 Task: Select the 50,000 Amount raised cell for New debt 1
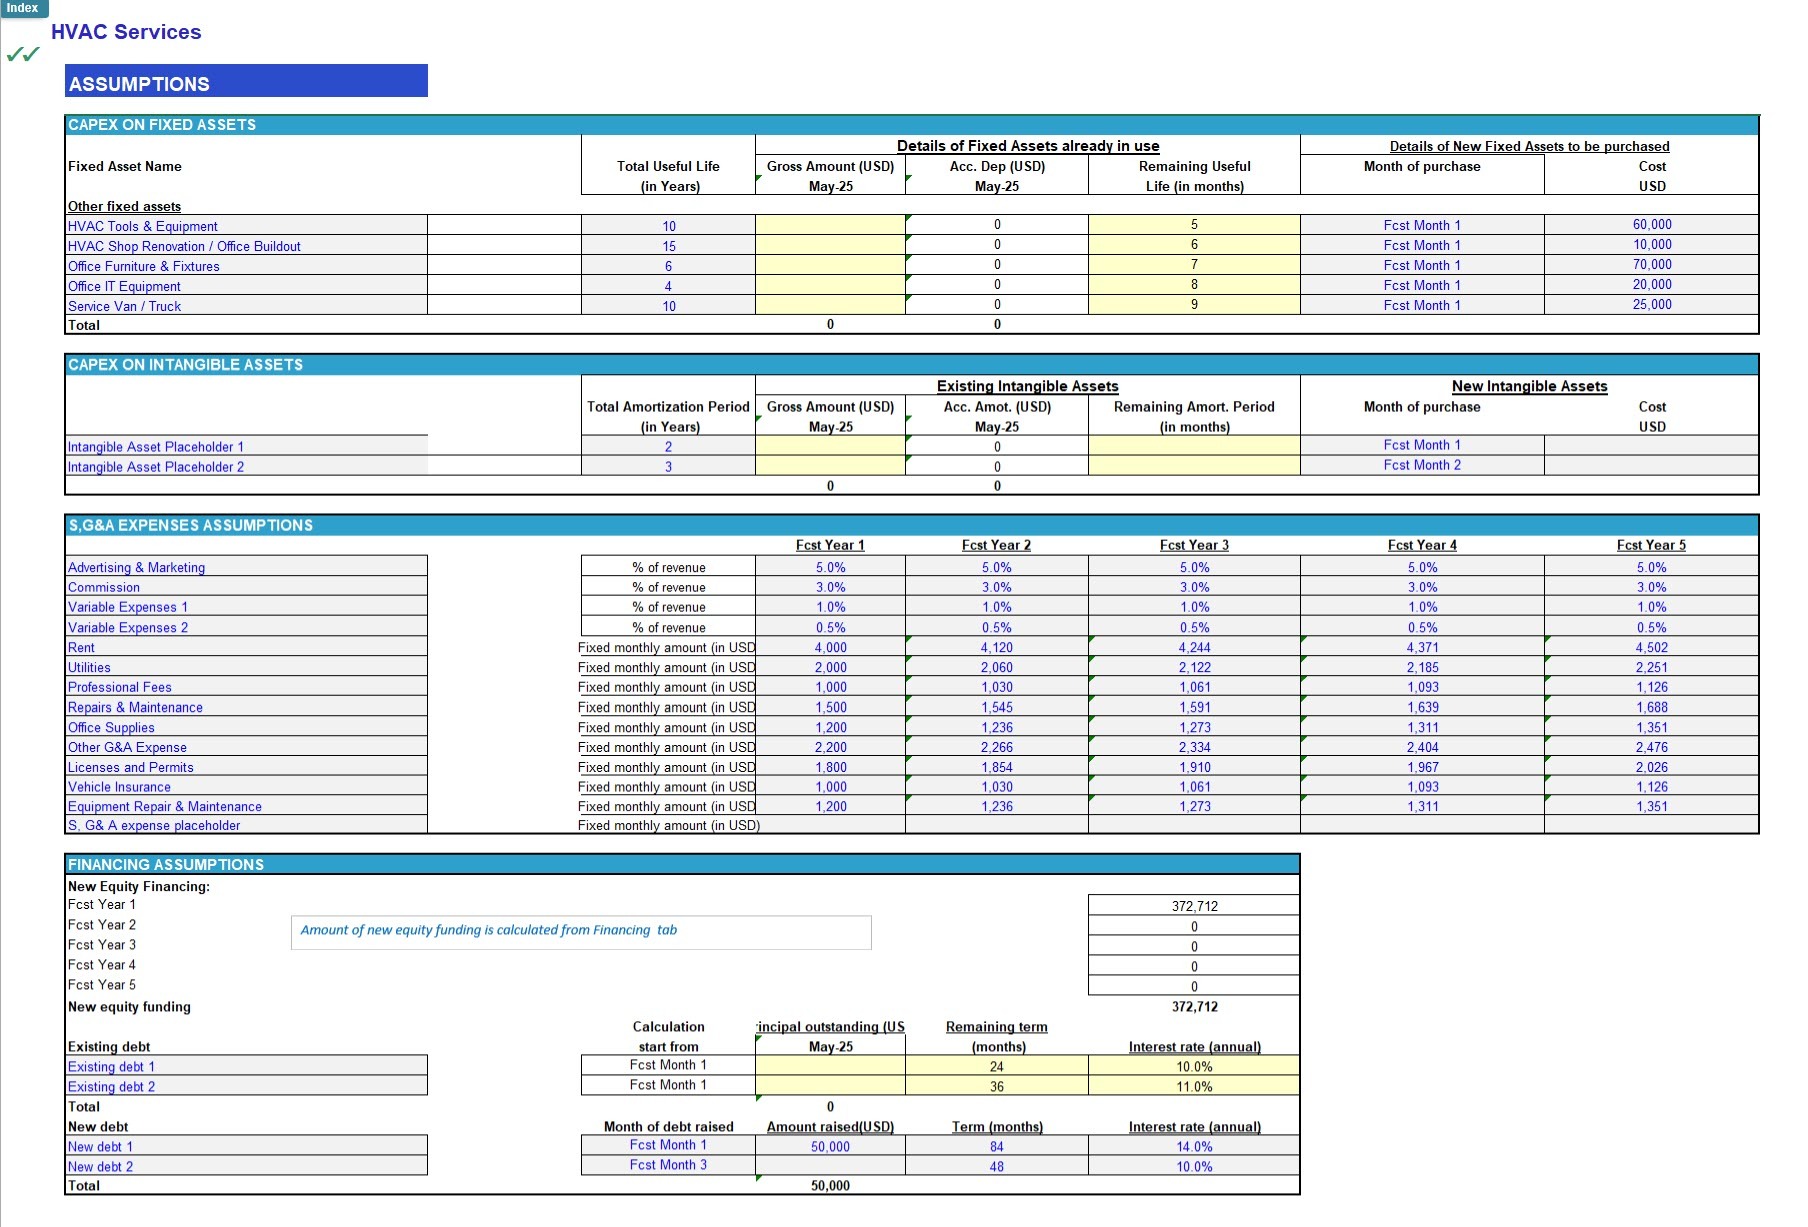[x=830, y=1146]
